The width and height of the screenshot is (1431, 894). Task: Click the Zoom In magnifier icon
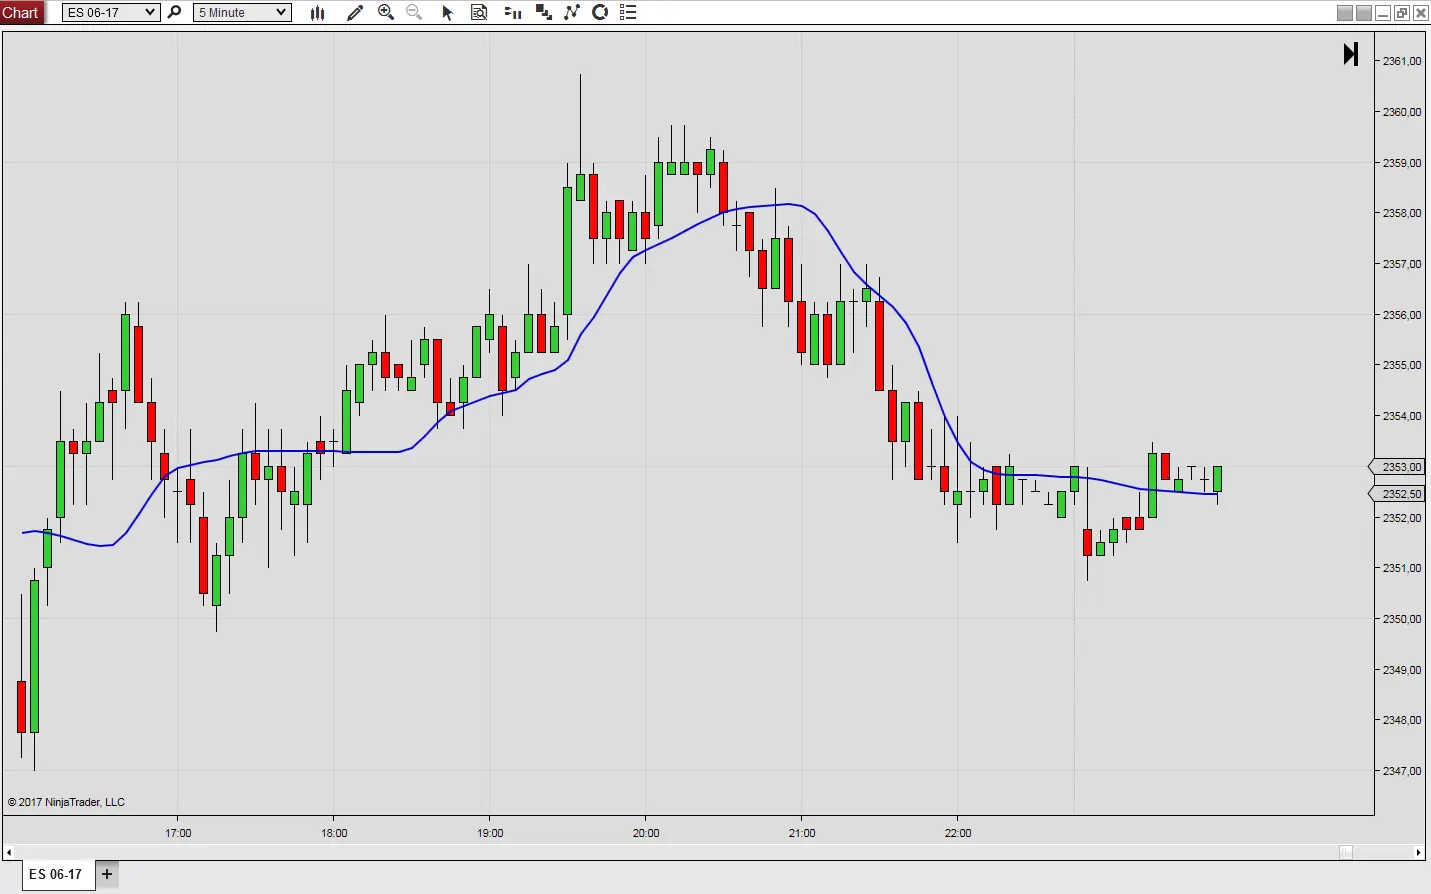386,12
